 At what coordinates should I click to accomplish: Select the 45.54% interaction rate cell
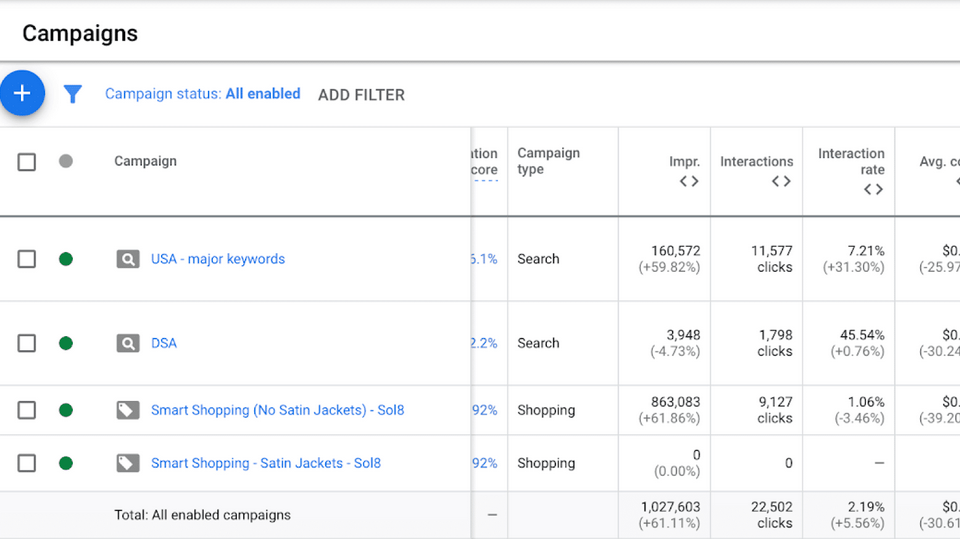tap(857, 343)
